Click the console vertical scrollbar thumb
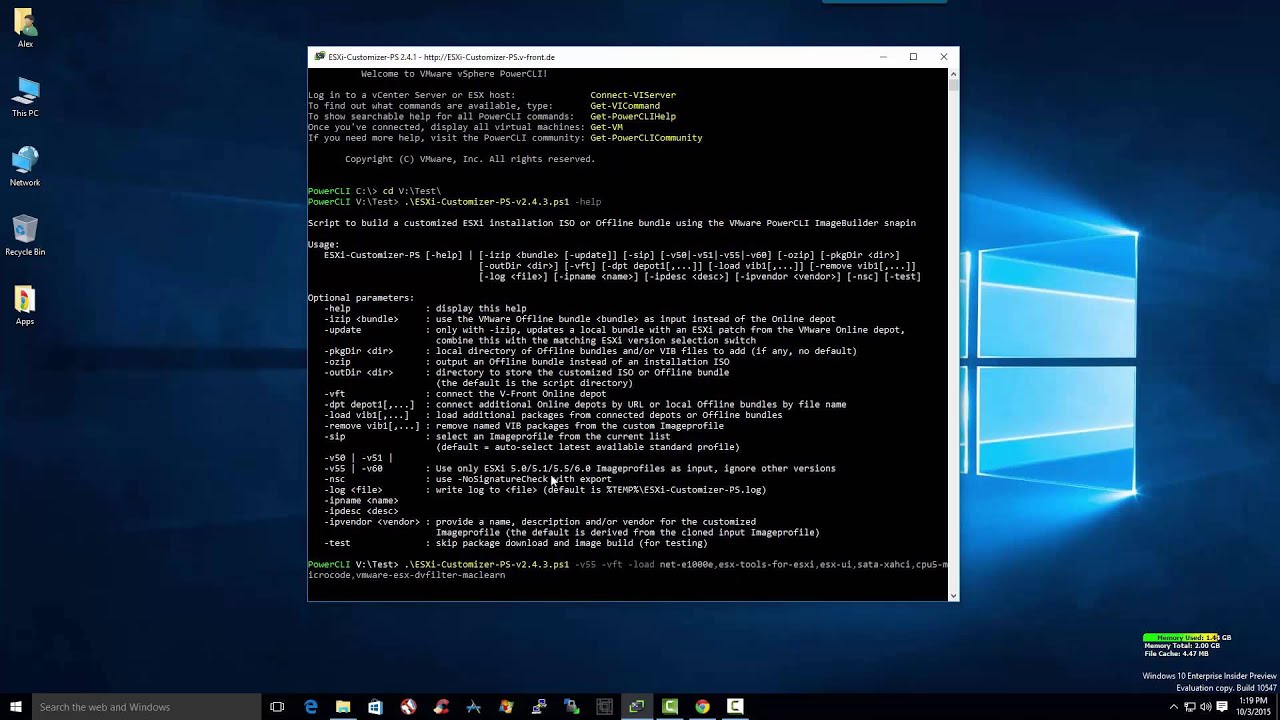1280x720 pixels. (x=953, y=85)
